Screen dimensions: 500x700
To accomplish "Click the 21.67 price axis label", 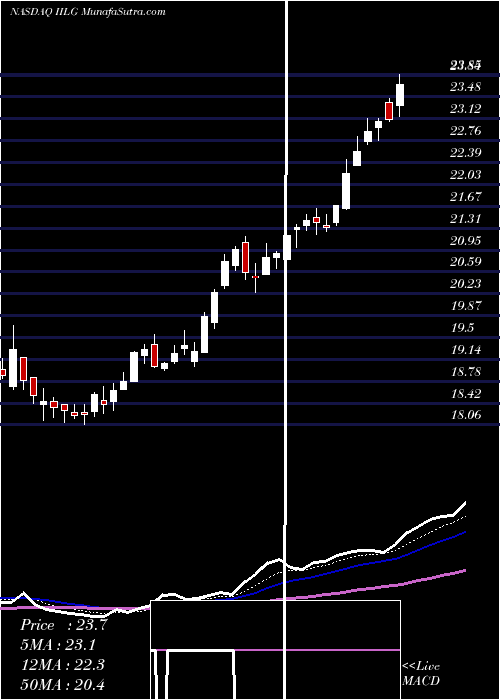I will (466, 197).
